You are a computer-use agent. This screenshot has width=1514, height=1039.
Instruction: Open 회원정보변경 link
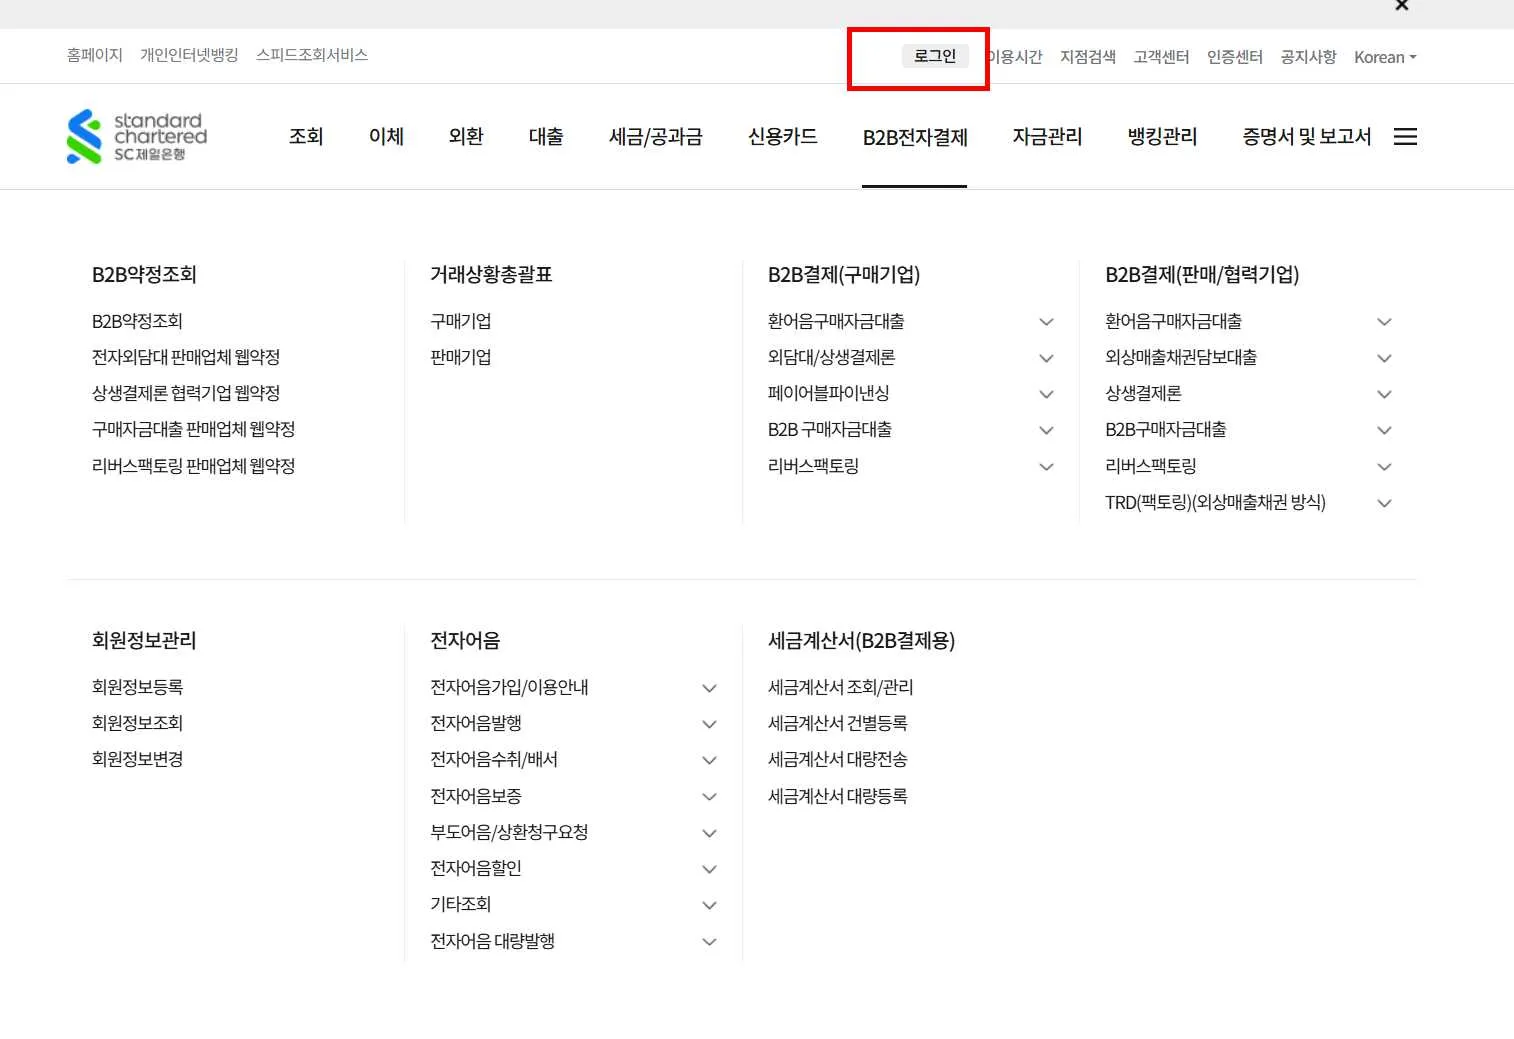tap(138, 760)
